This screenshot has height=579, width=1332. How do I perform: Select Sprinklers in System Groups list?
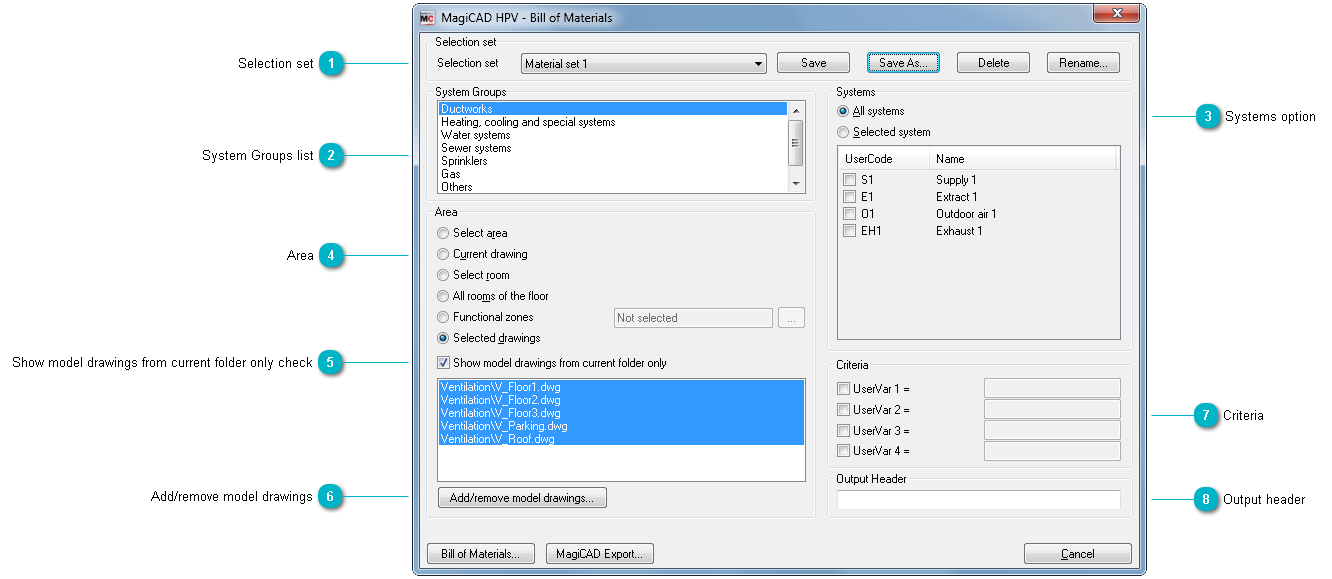(613, 161)
